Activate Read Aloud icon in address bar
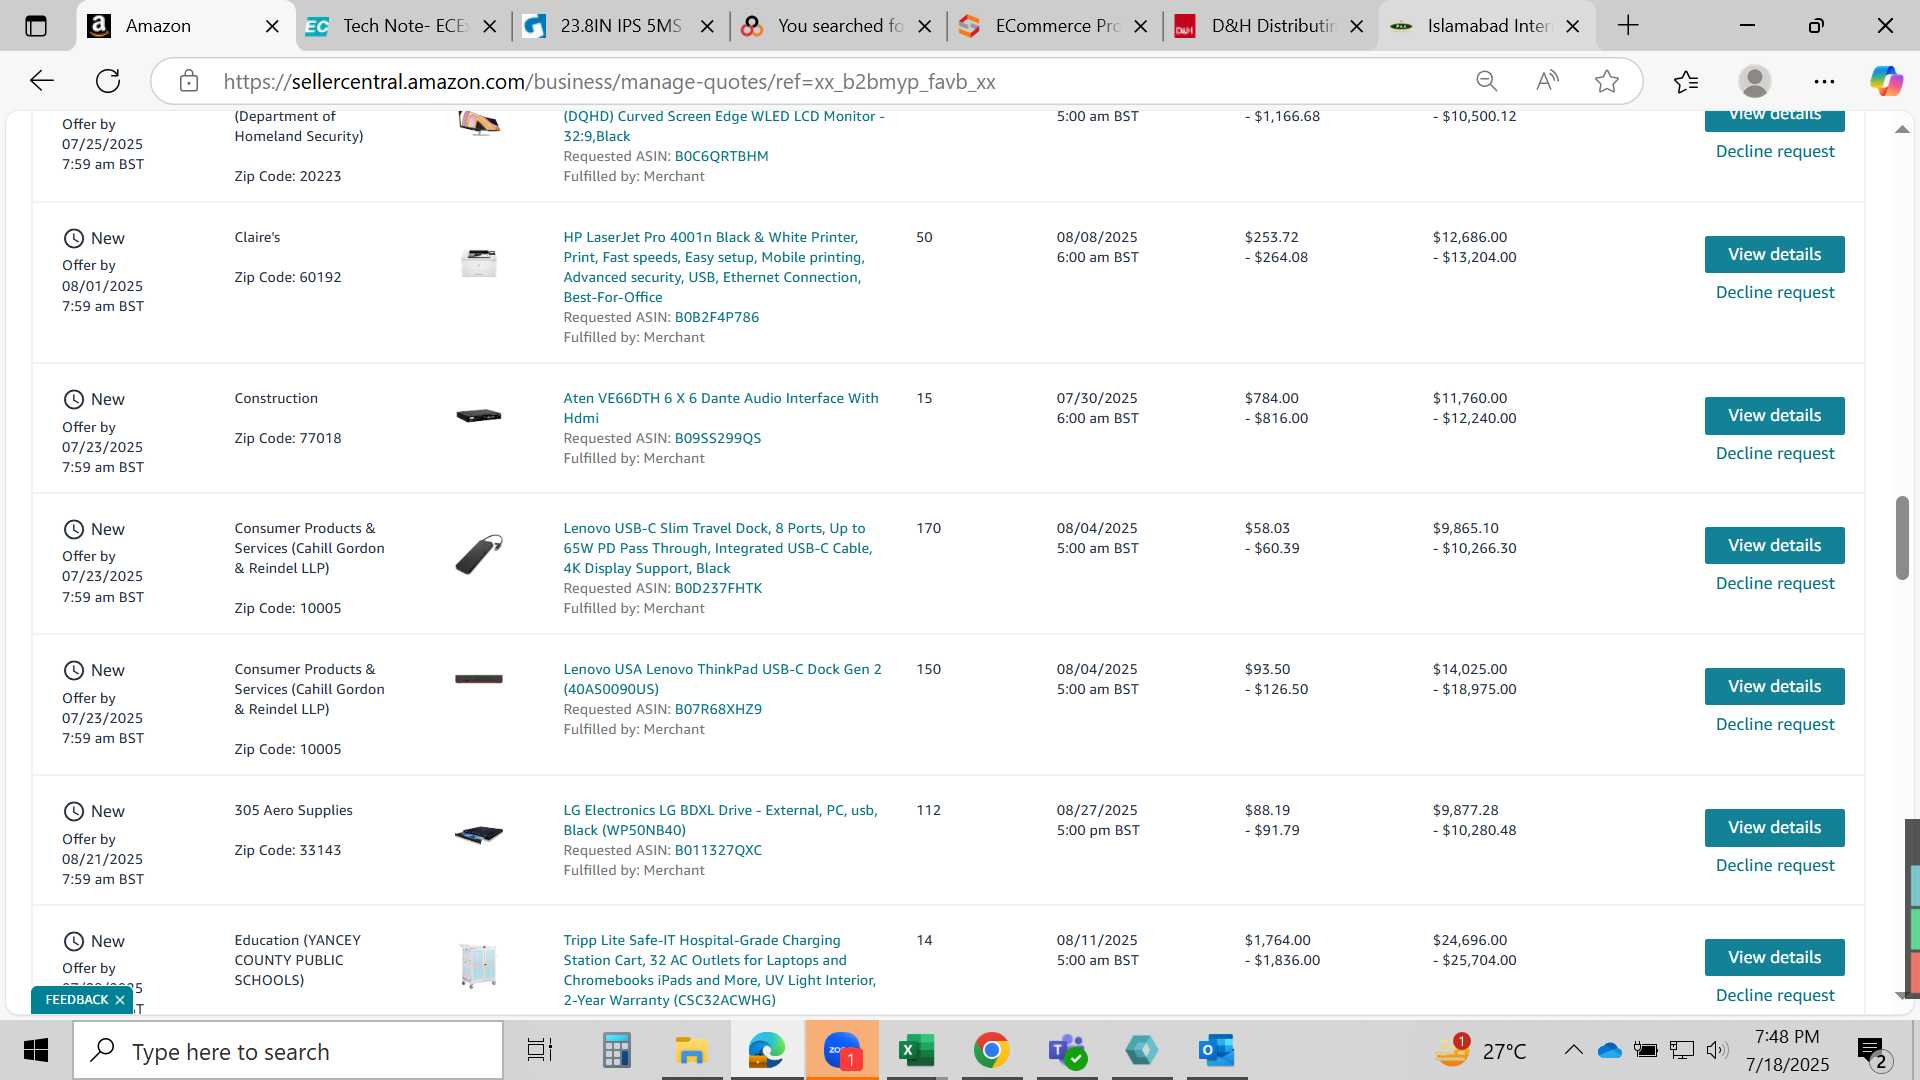1920x1080 pixels. 1547,81
